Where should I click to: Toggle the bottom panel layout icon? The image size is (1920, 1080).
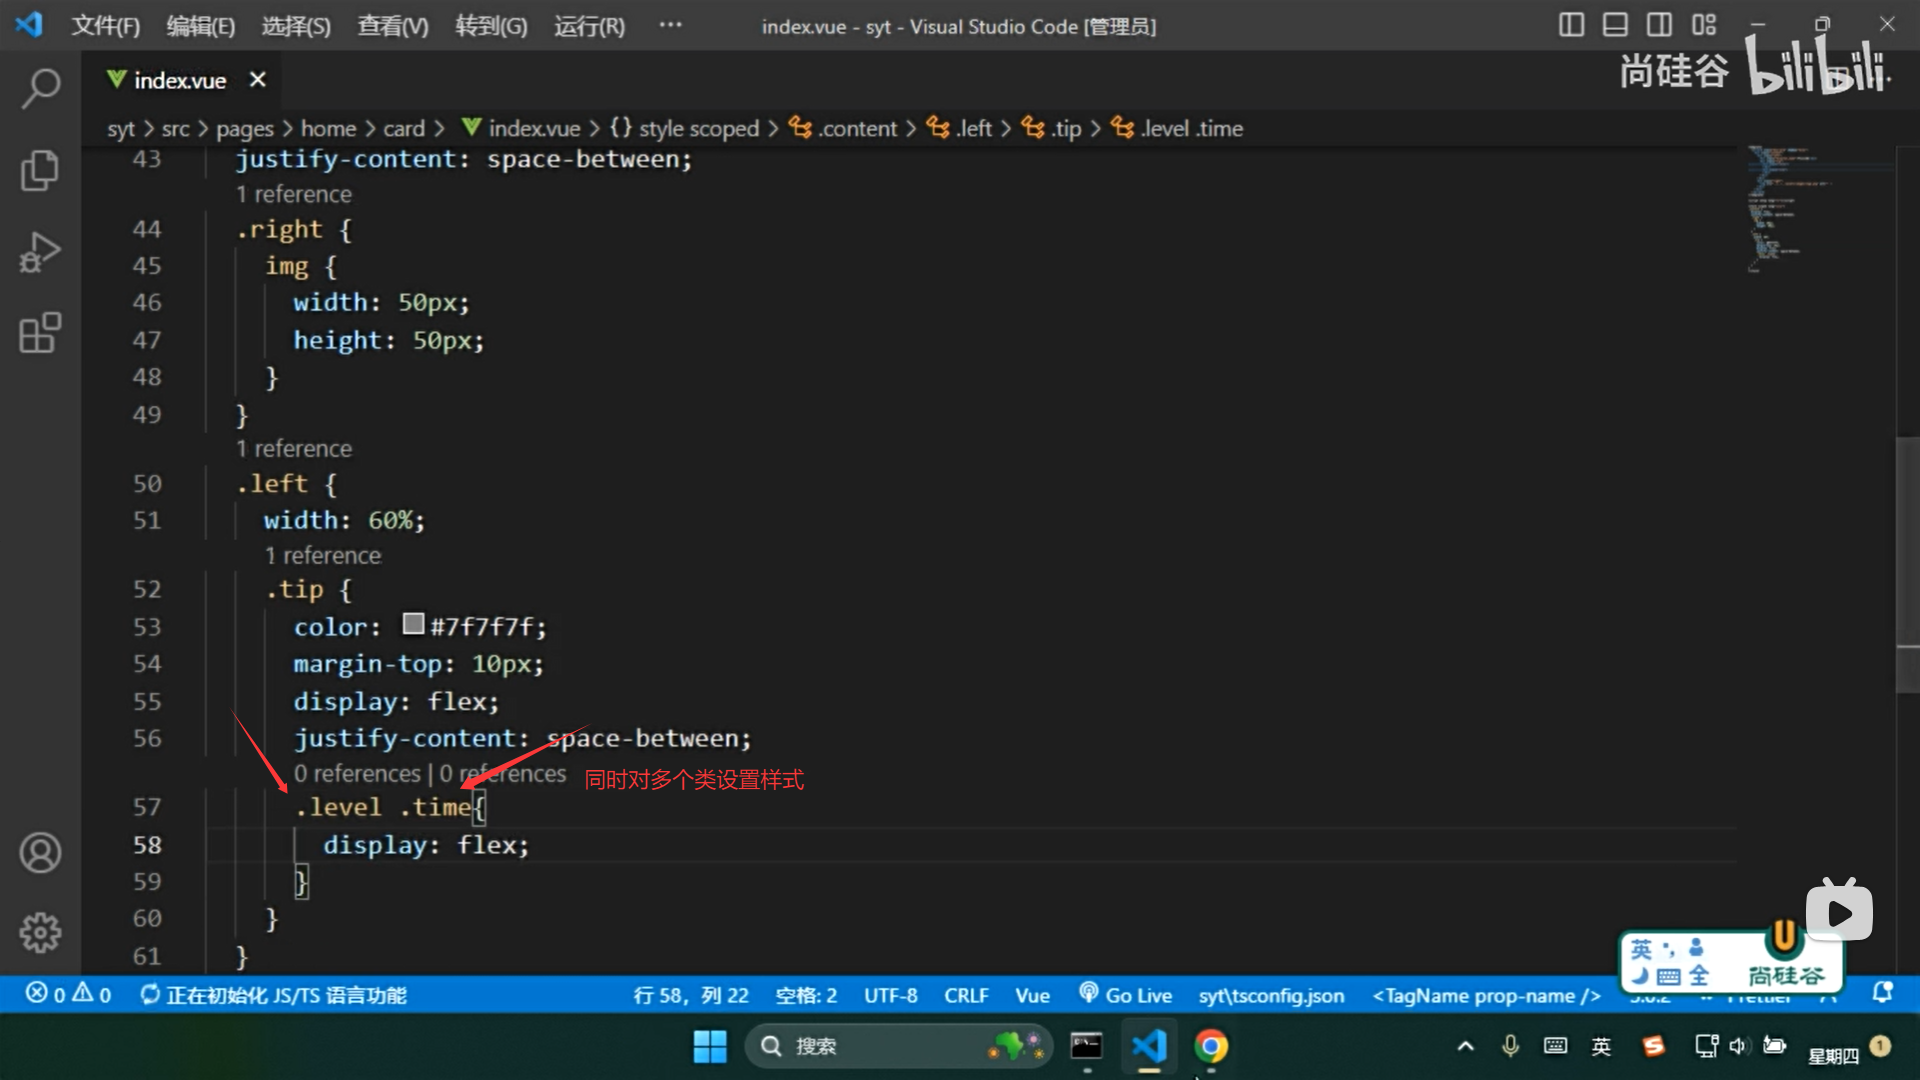1615,25
